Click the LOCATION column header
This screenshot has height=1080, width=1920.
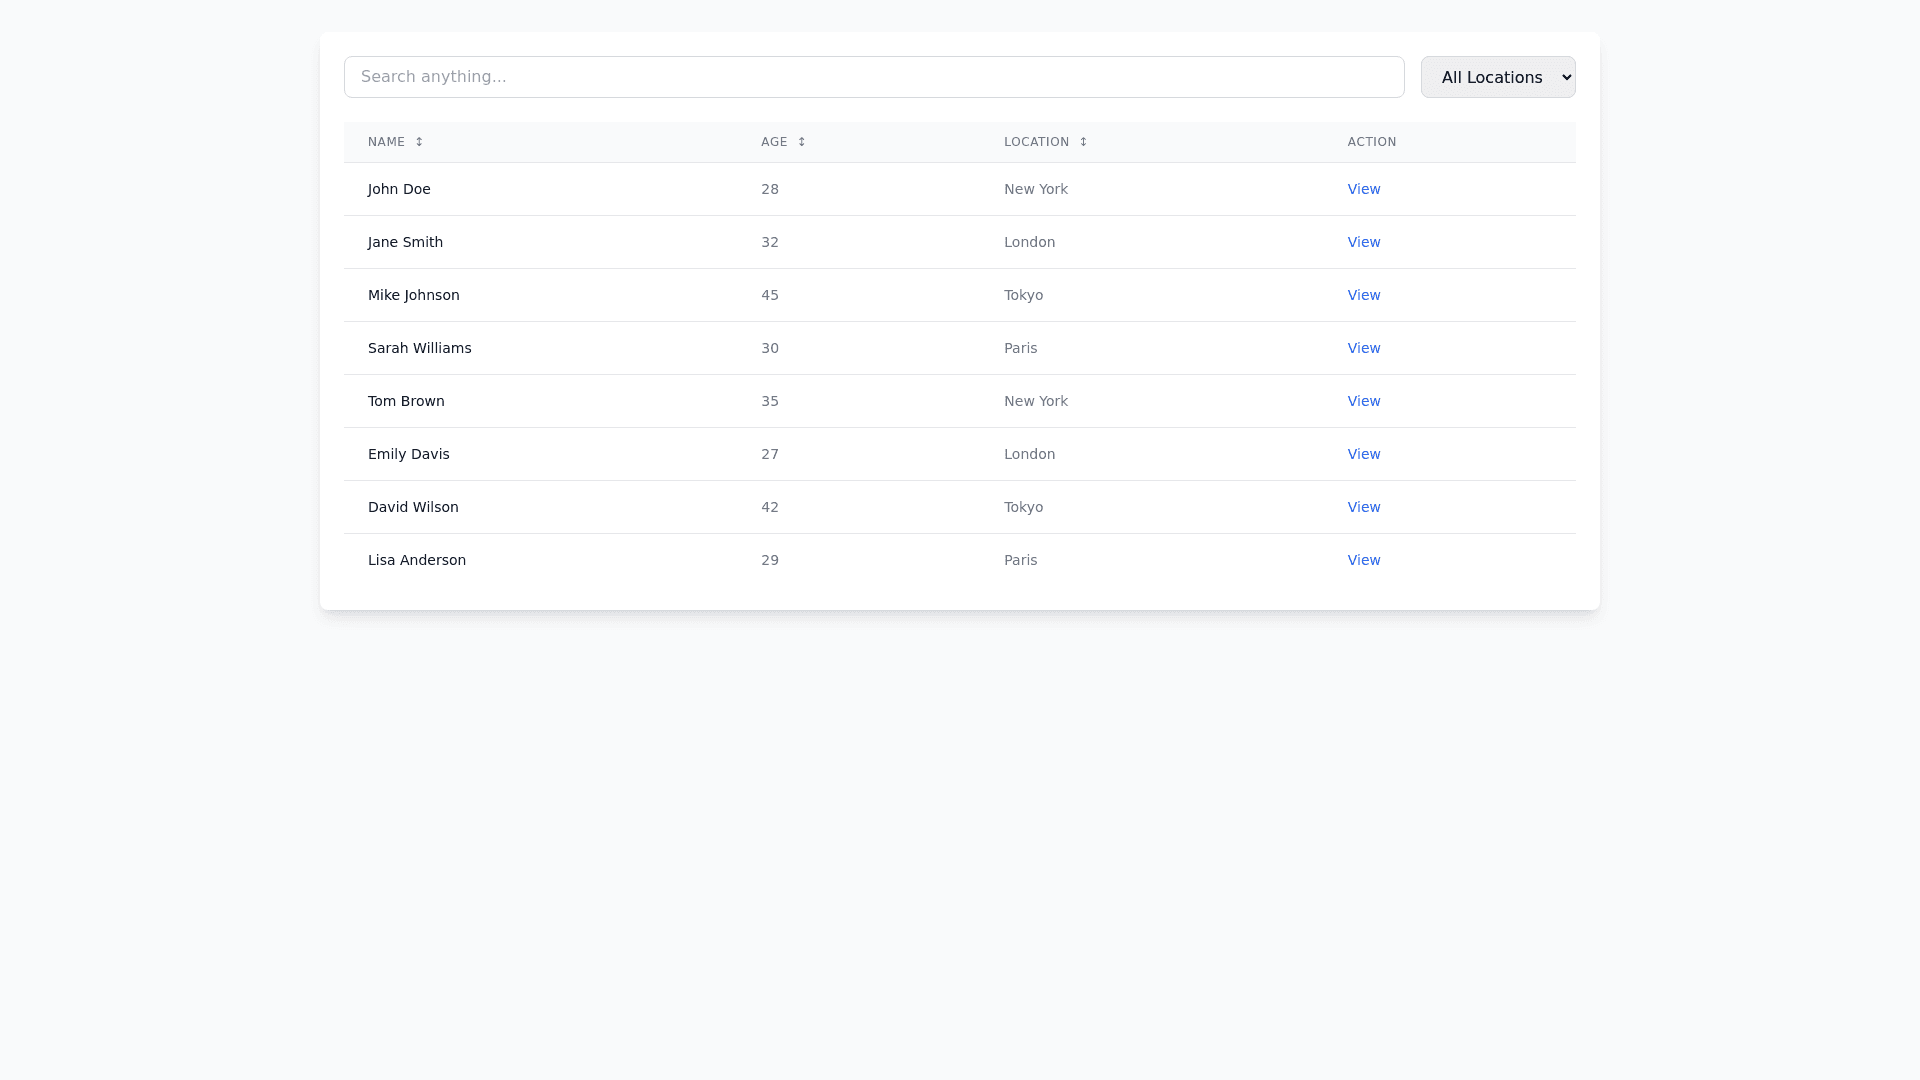tap(1036, 142)
